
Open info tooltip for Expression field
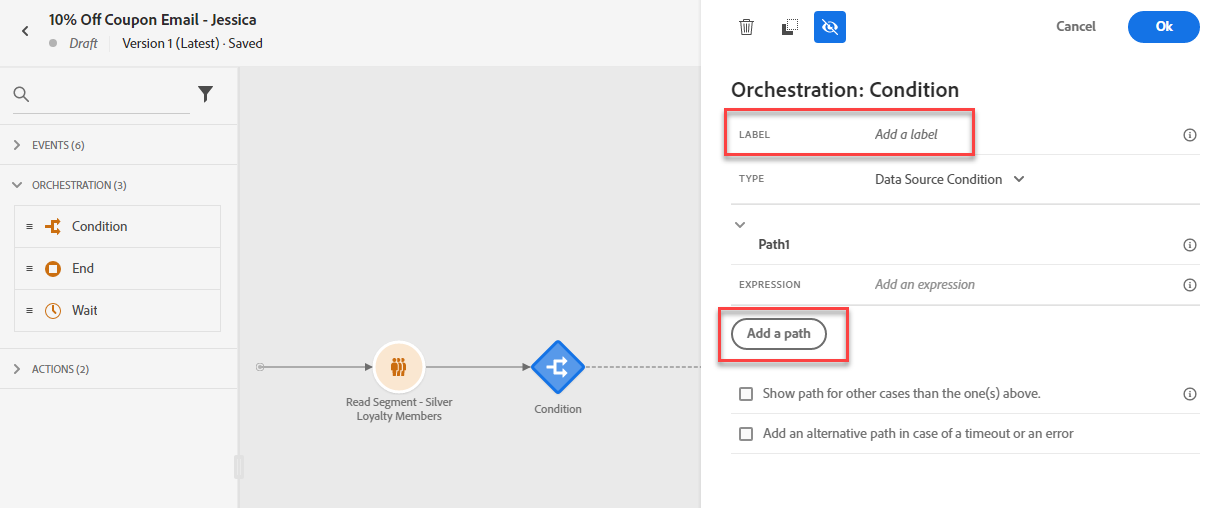(1190, 285)
